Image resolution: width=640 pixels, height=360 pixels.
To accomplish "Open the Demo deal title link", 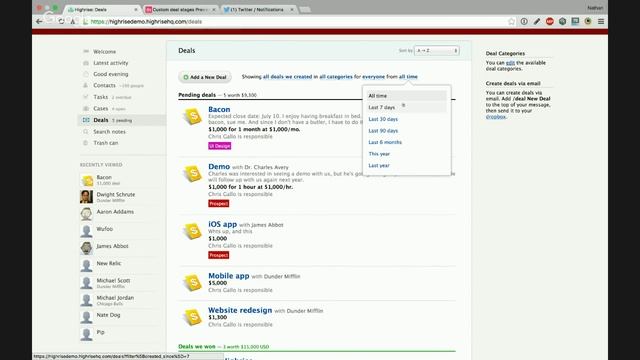I will coord(219,167).
